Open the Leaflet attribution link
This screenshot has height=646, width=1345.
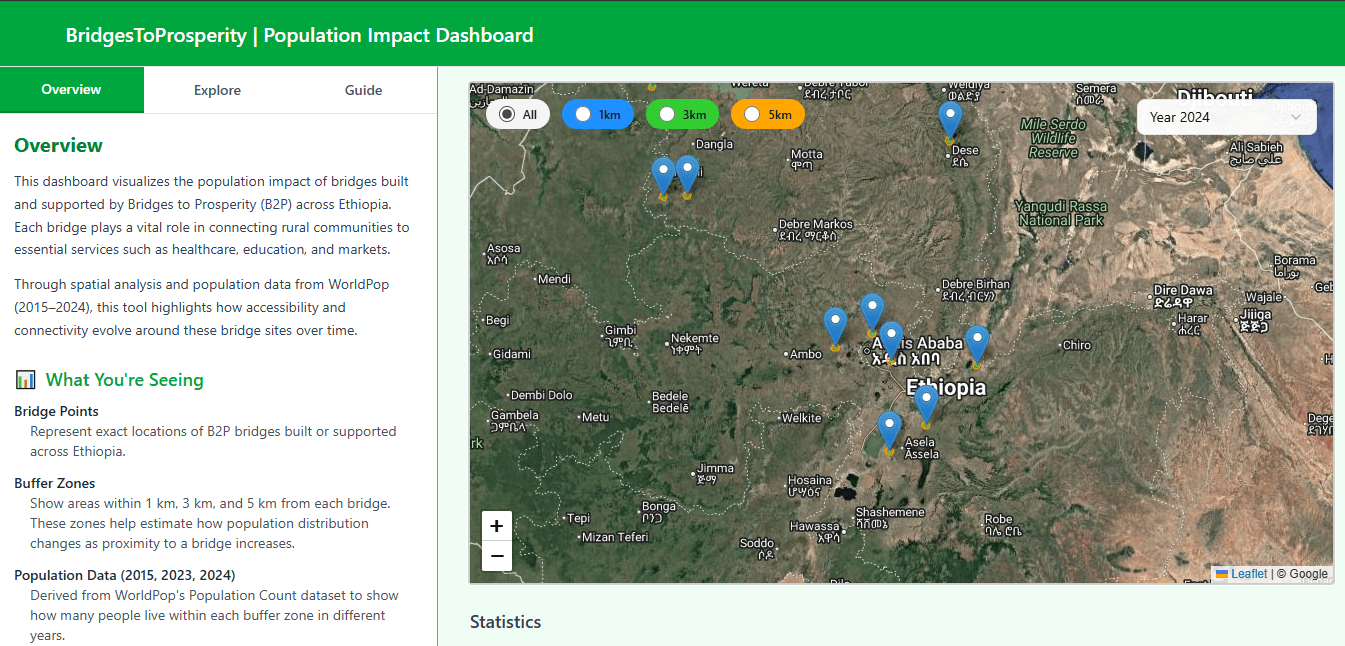[x=1248, y=574]
